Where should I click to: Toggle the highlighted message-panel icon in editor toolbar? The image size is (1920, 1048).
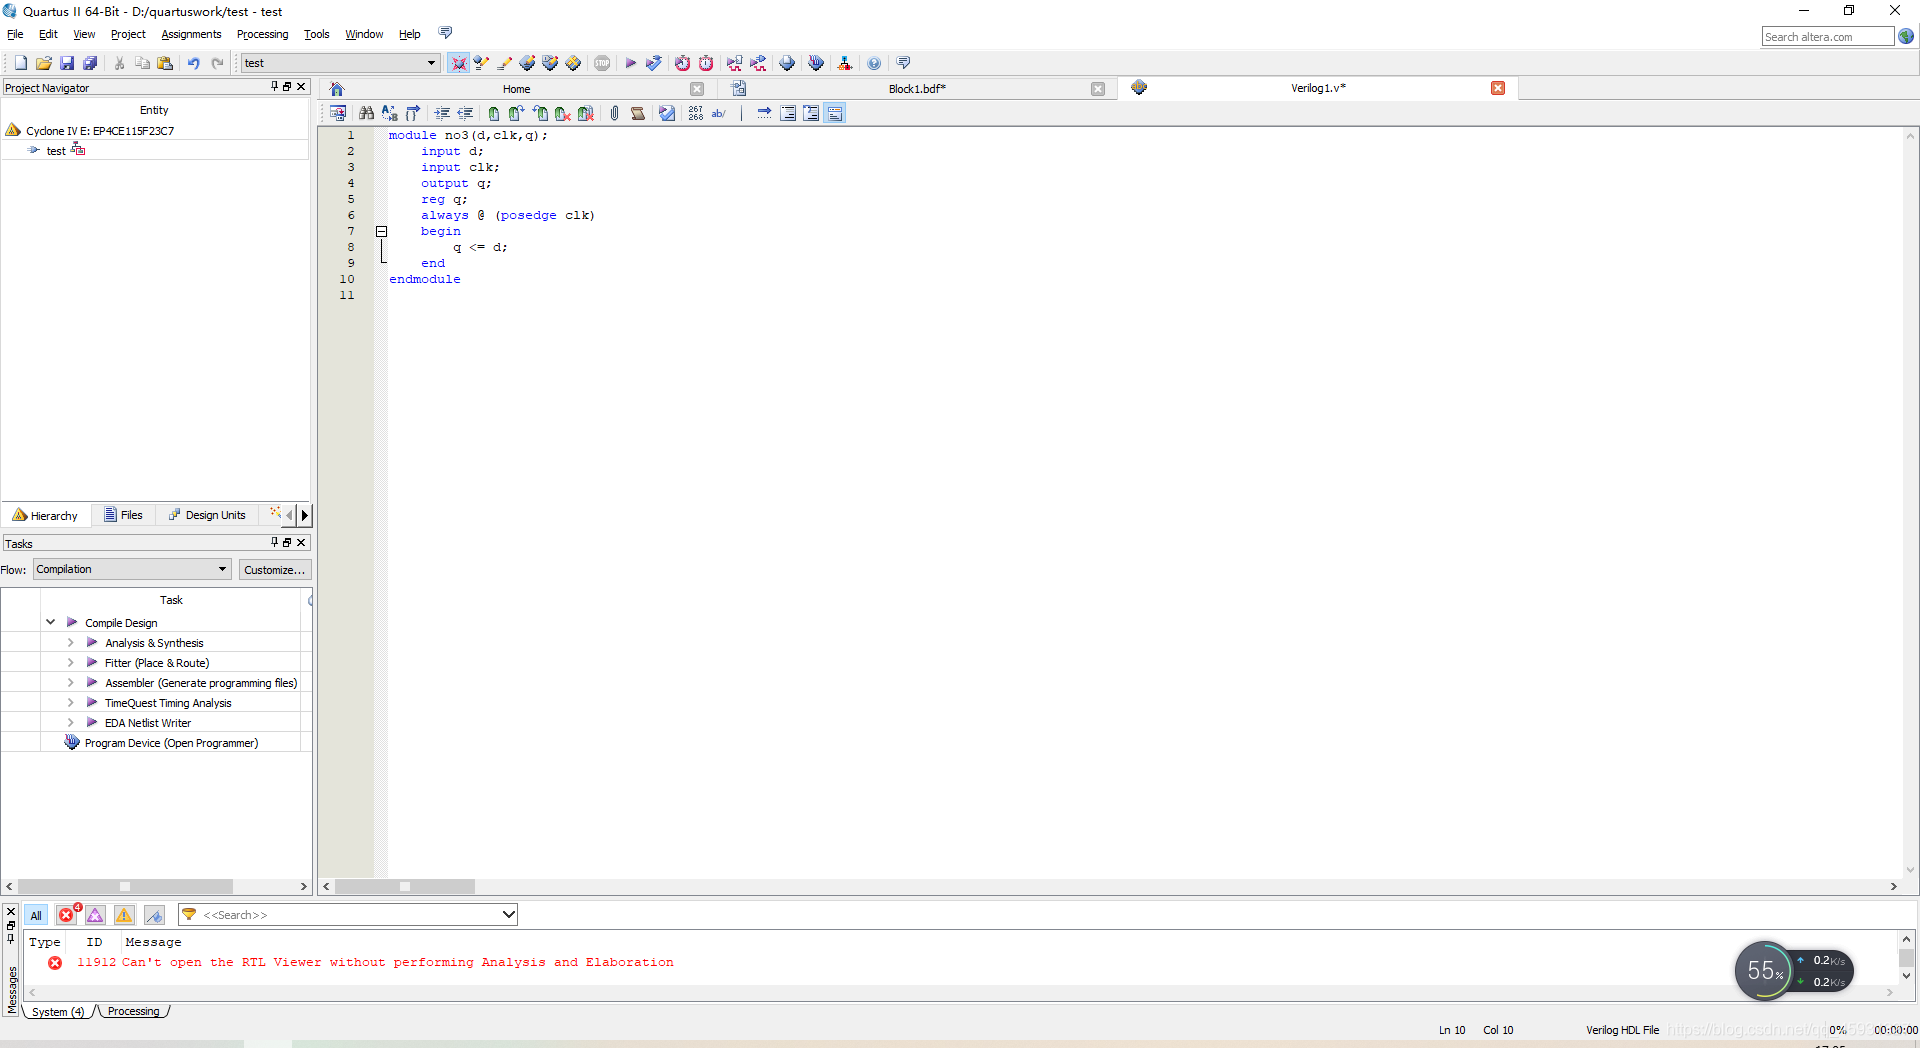[x=836, y=113]
